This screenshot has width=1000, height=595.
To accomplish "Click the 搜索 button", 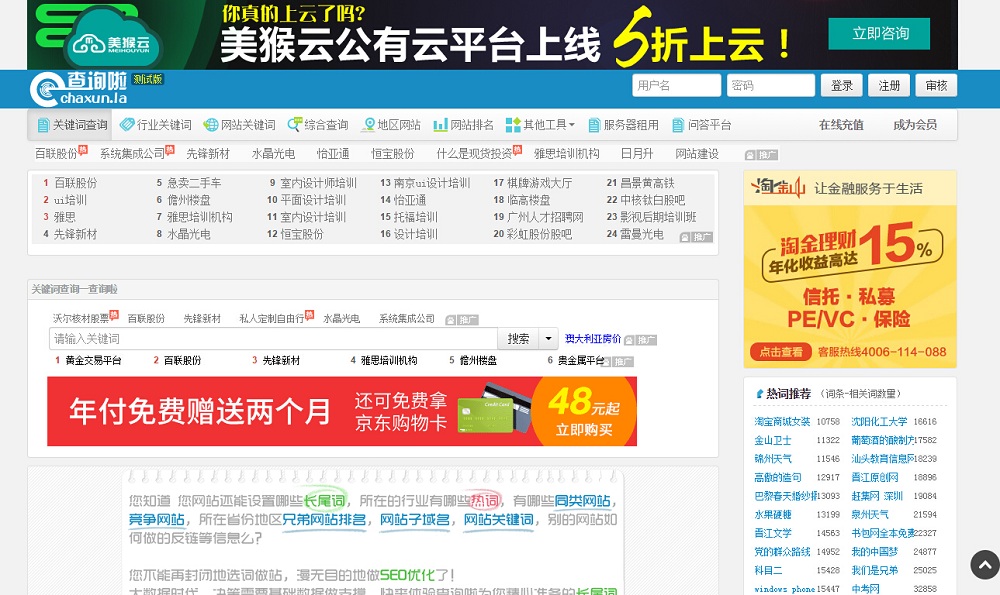I will (518, 339).
